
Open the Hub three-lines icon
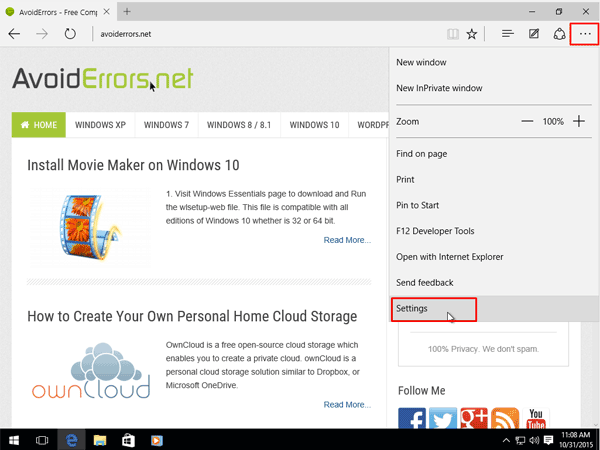coord(508,33)
